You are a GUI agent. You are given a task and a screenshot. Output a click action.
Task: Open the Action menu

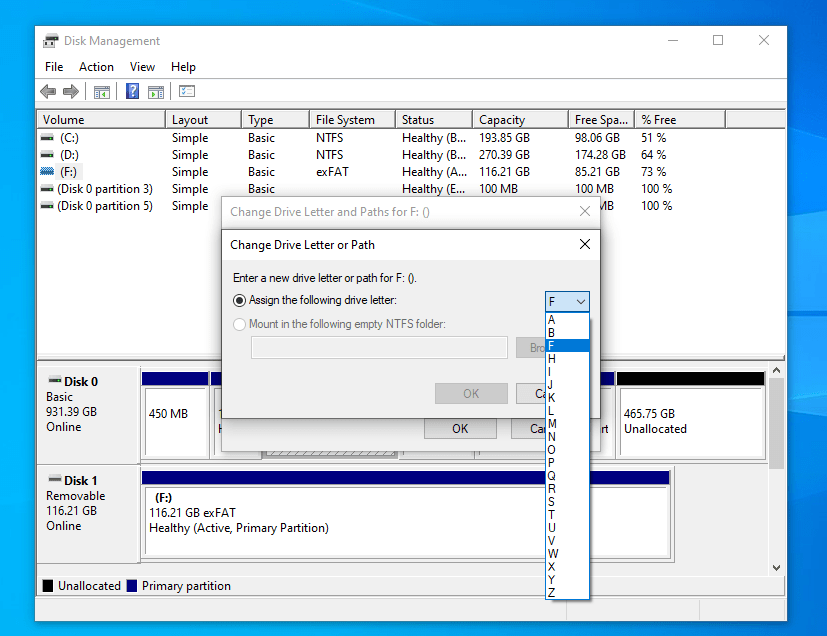coord(96,67)
